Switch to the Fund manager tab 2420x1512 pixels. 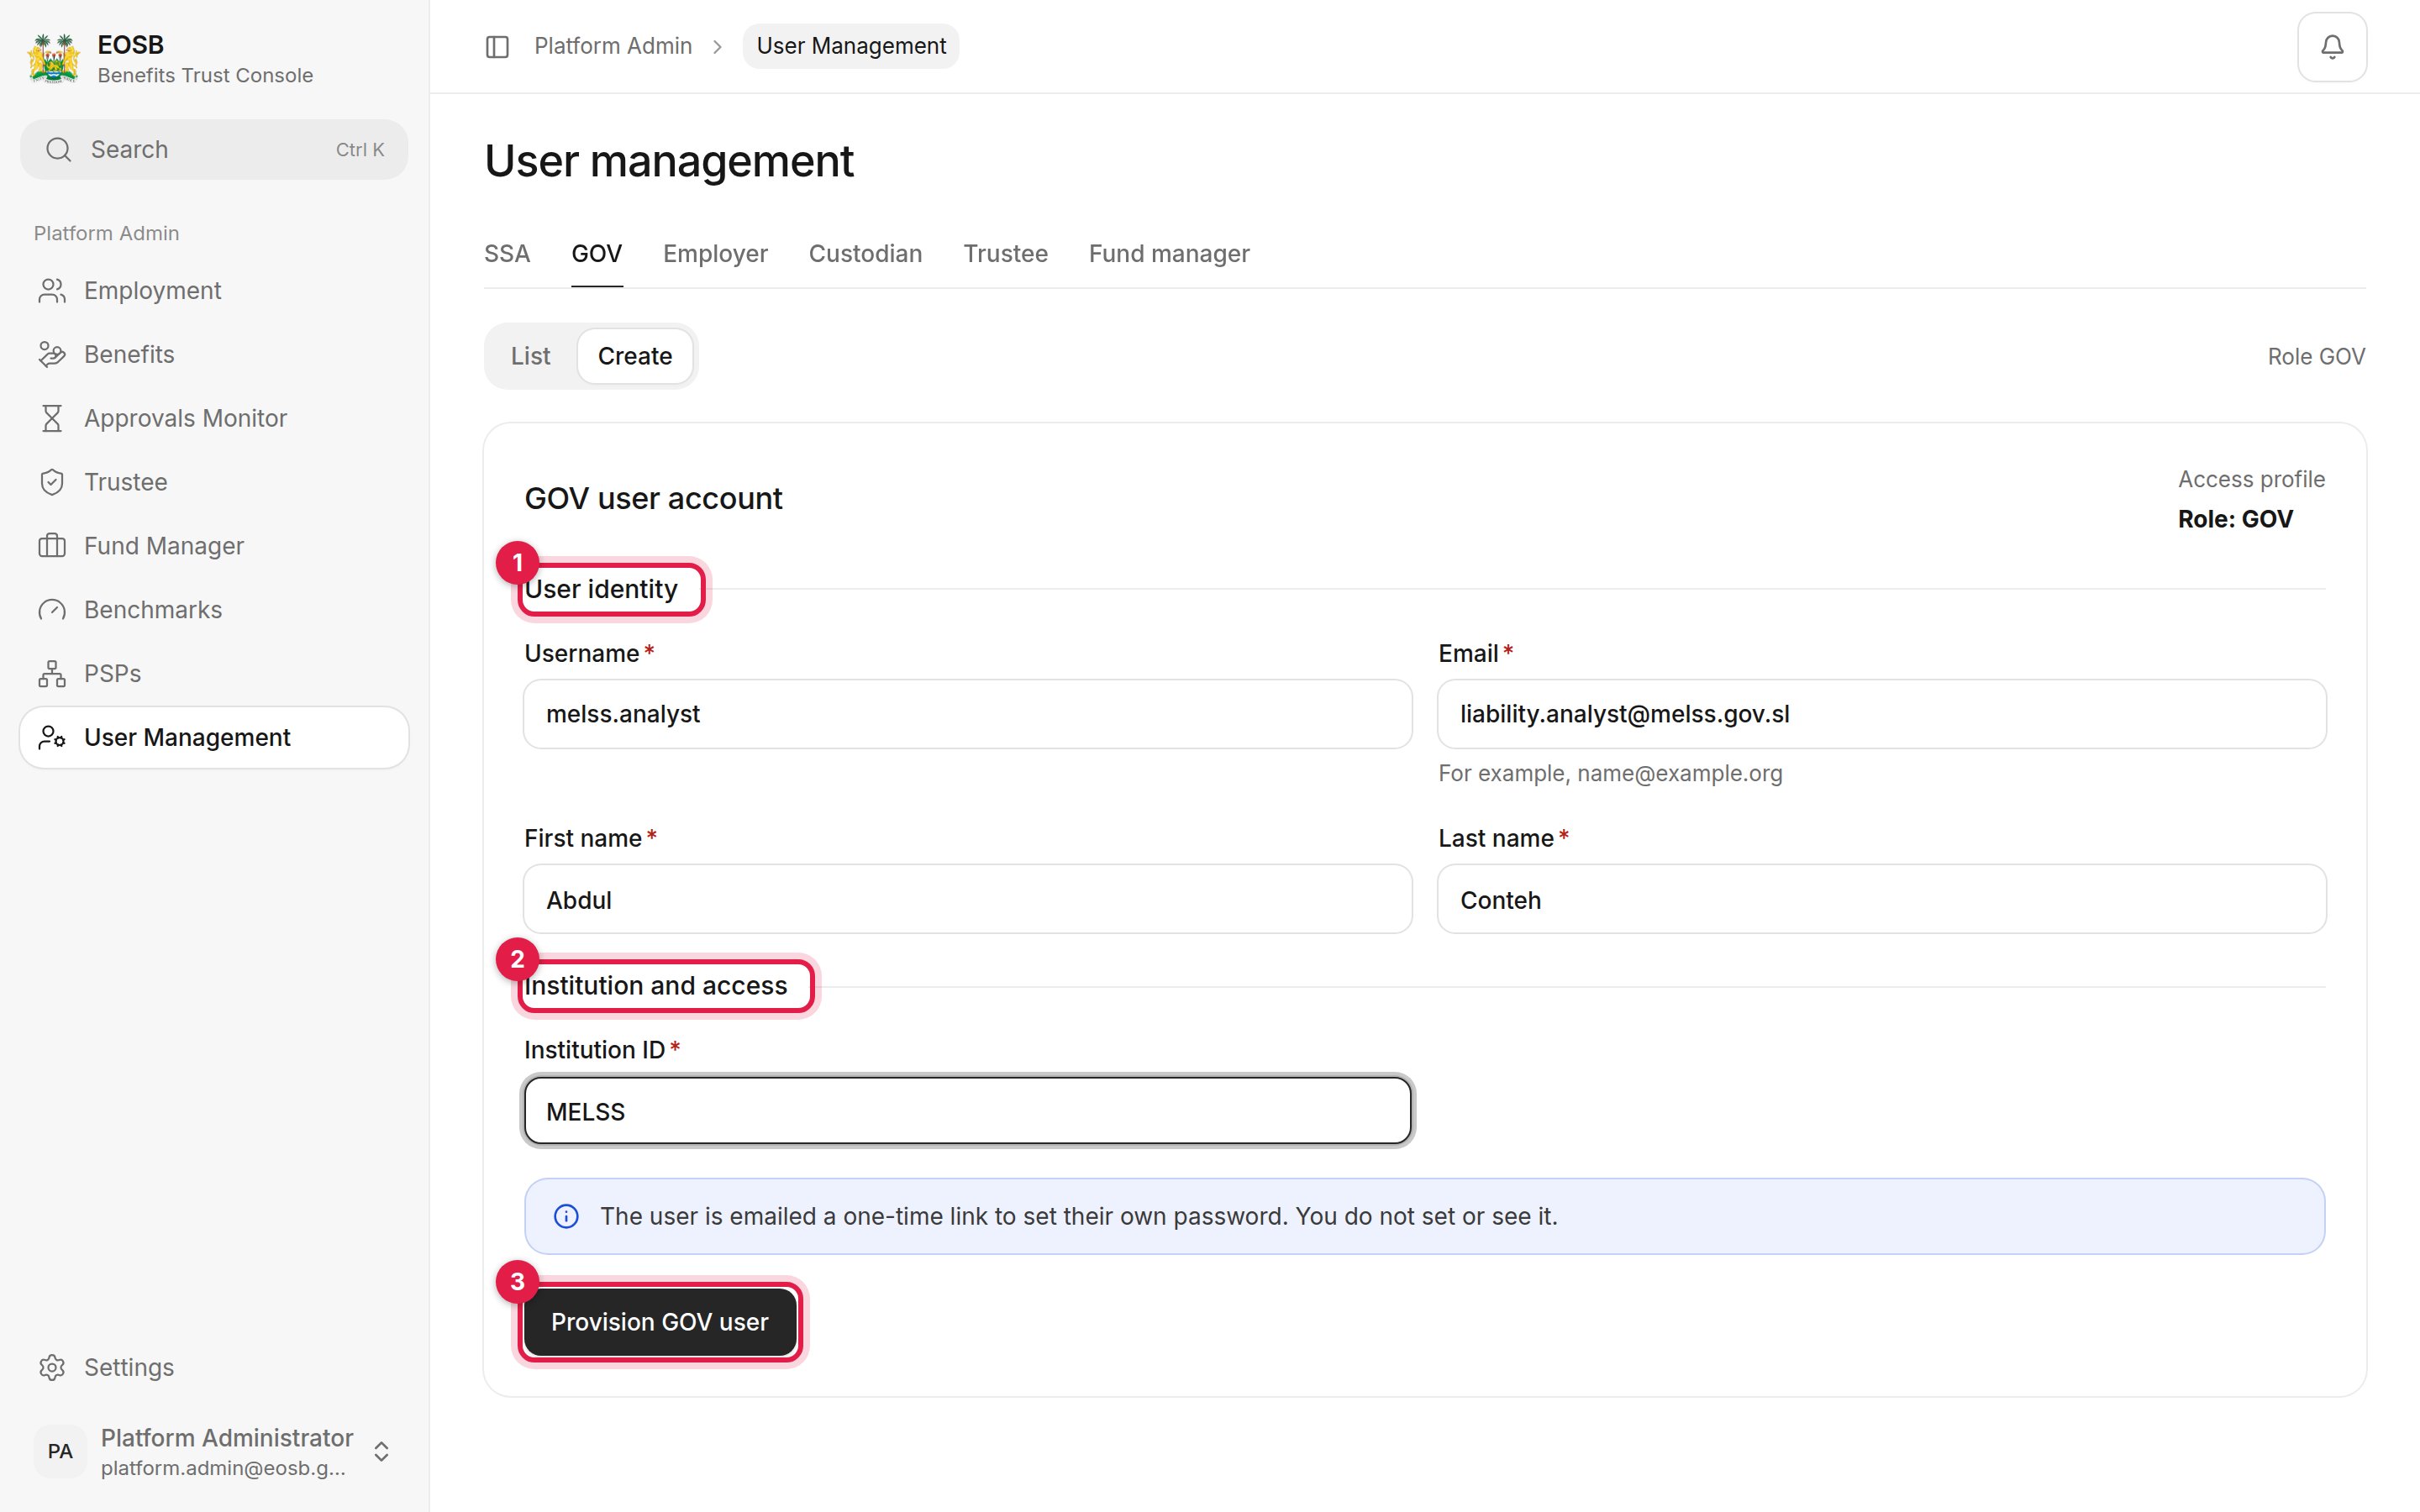click(1169, 254)
